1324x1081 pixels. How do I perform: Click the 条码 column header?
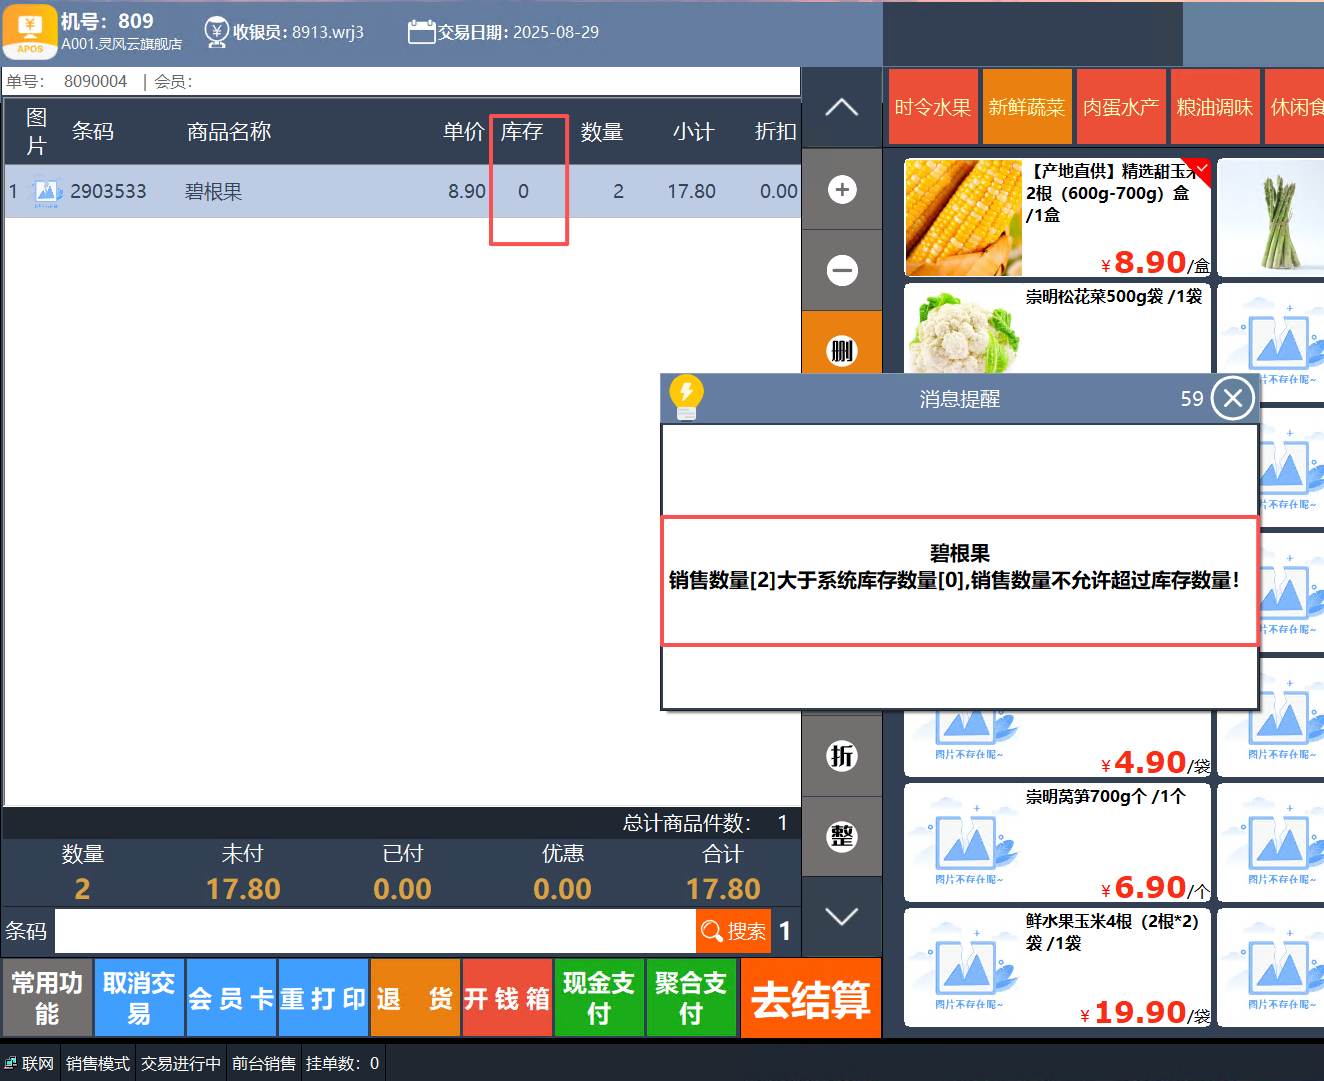(x=93, y=132)
